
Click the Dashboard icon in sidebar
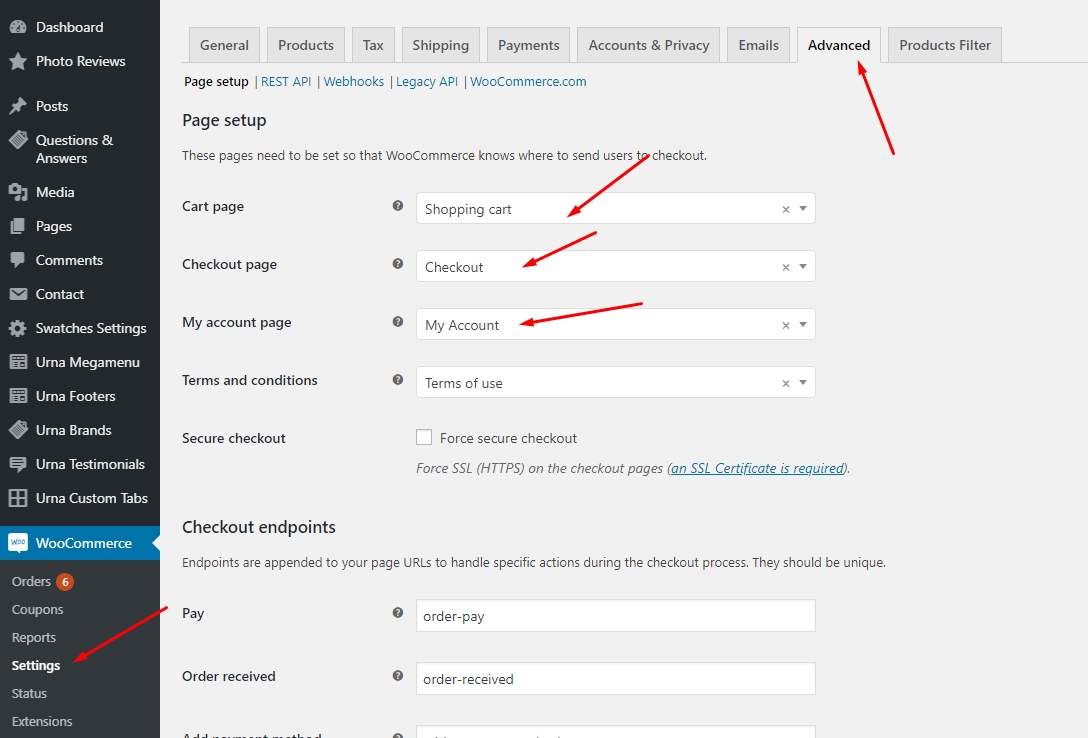click(17, 27)
